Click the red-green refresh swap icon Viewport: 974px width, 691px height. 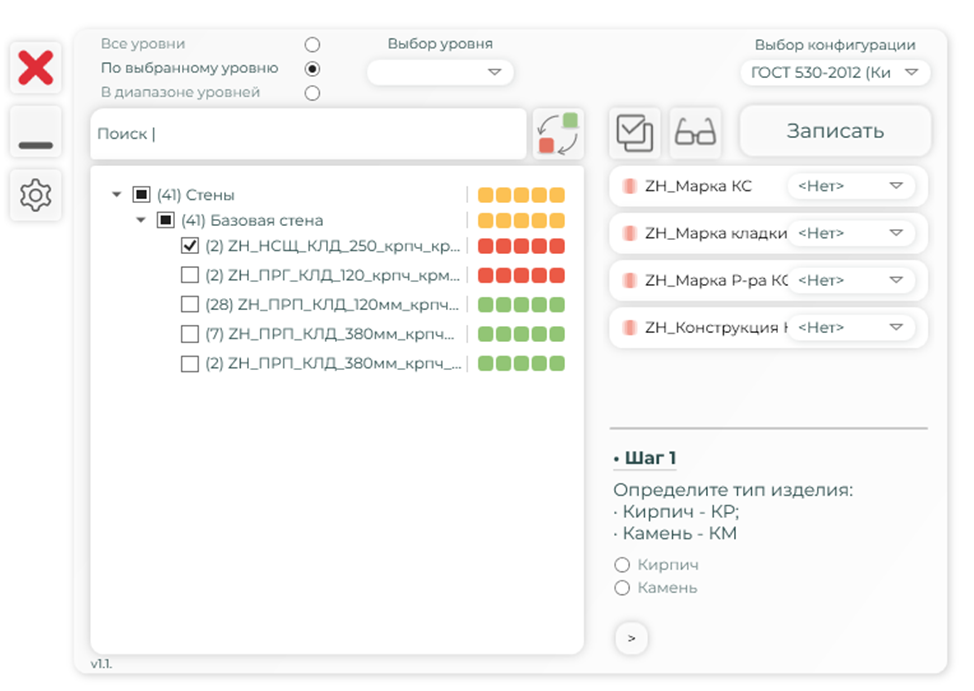pyautogui.click(x=558, y=134)
